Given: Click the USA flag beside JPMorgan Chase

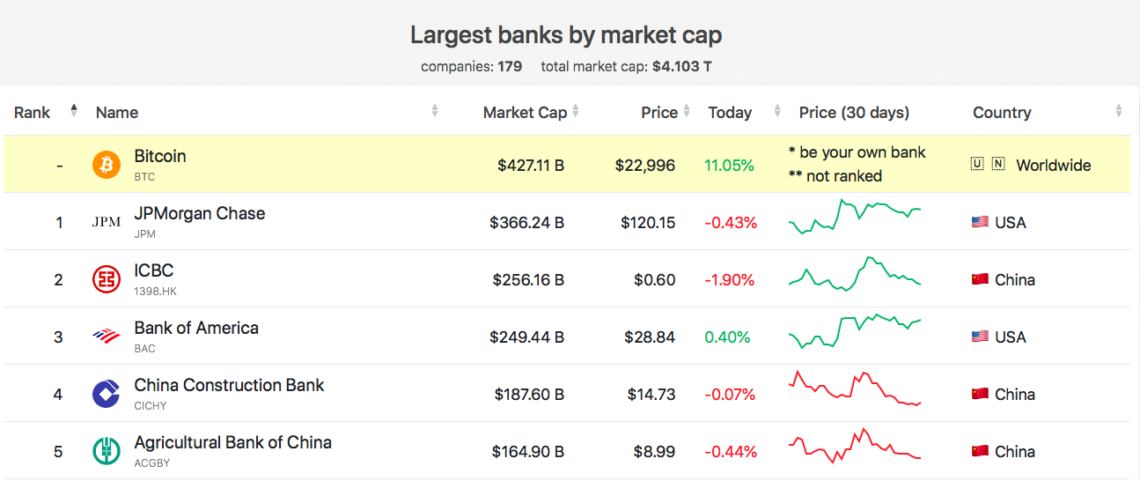Looking at the screenshot, I should point(980,222).
